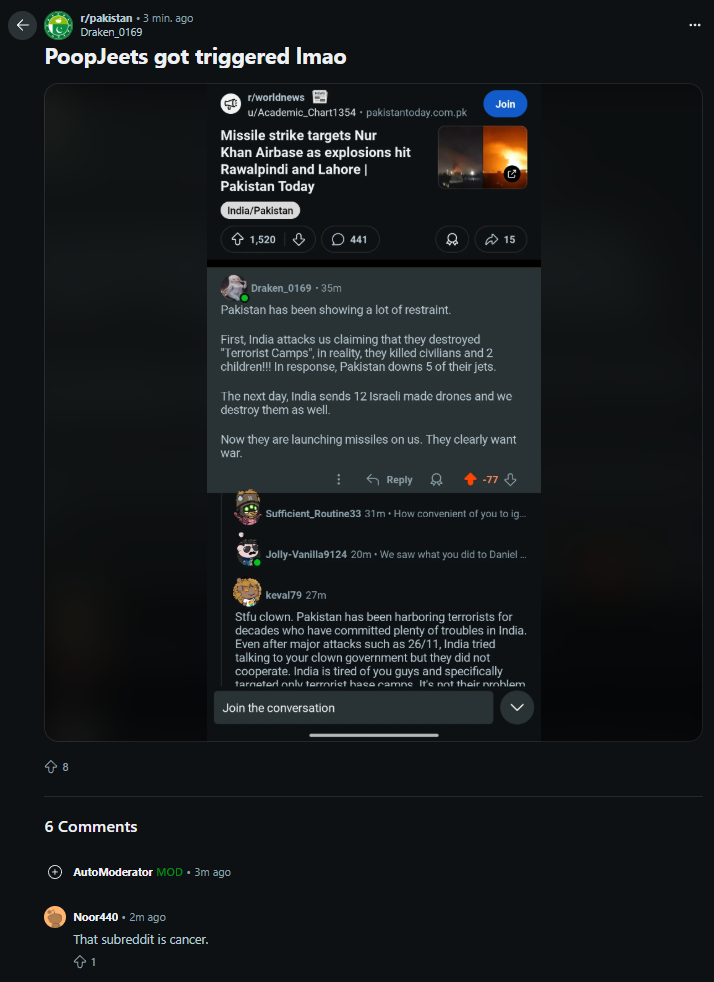The height and width of the screenshot is (982, 714).
Task: Click the blue Join button
Action: tap(505, 104)
